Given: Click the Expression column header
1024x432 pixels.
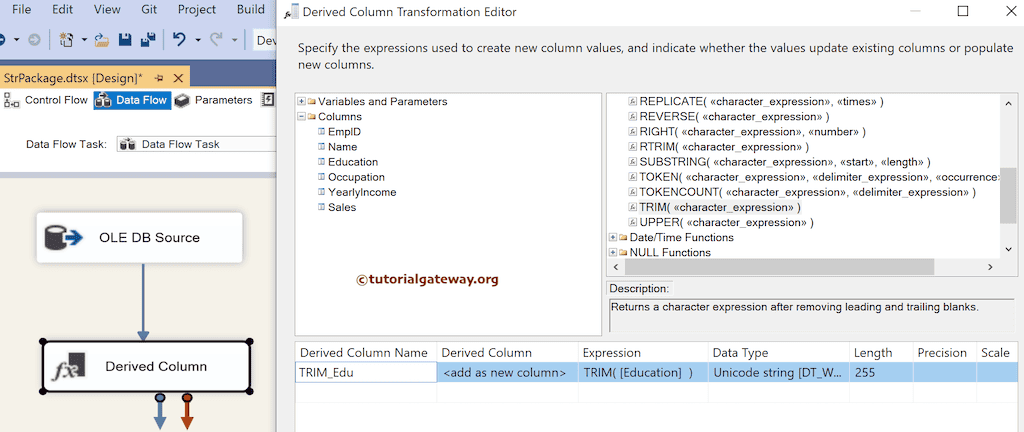Looking at the screenshot, I should coord(643,353).
